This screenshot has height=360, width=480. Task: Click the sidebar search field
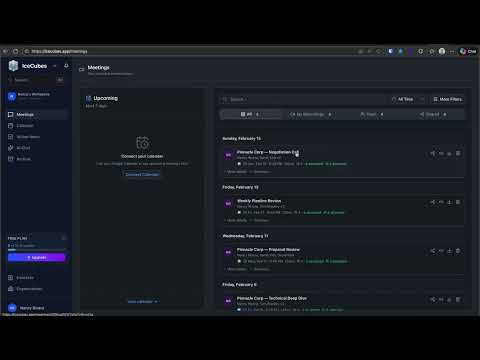(x=36, y=80)
